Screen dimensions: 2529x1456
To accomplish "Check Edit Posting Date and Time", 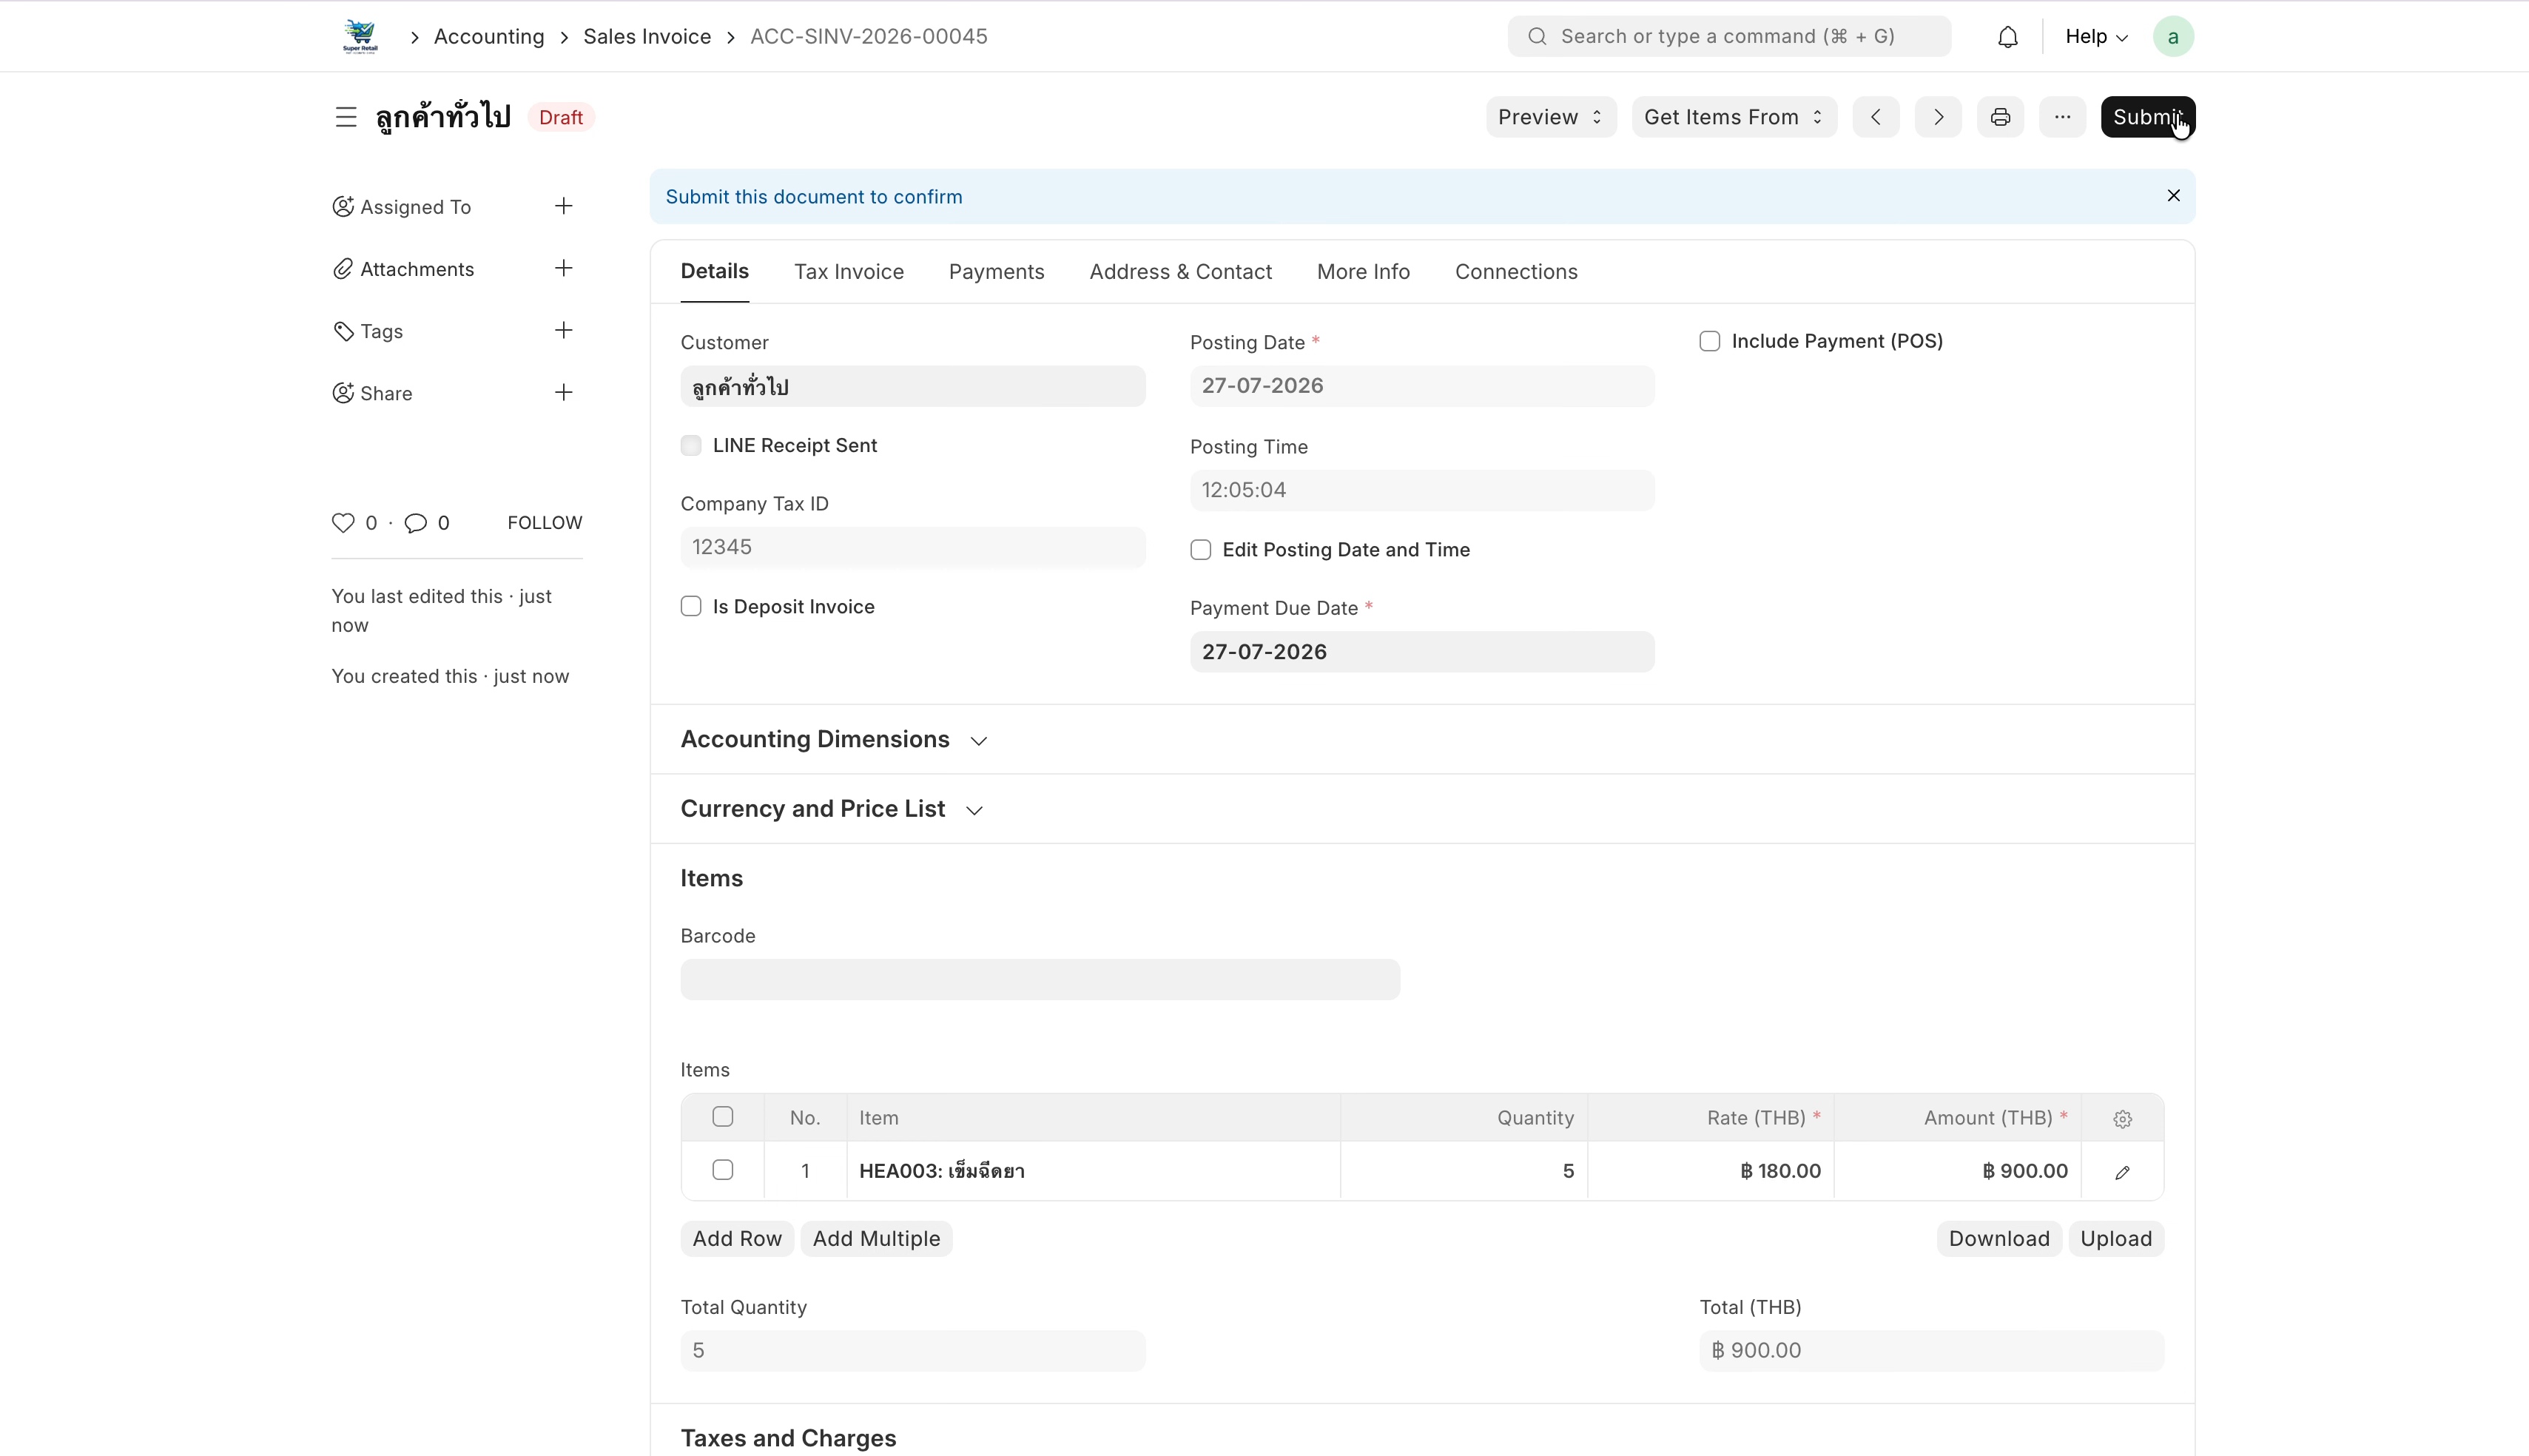I will click(x=1200, y=549).
